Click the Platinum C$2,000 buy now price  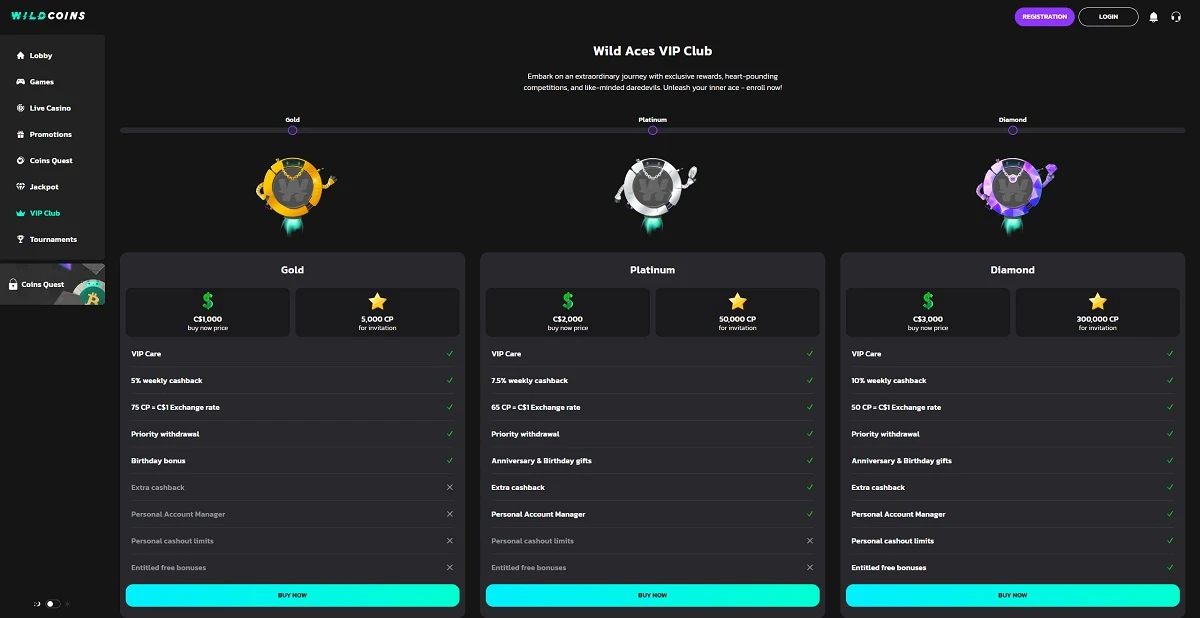pos(568,312)
